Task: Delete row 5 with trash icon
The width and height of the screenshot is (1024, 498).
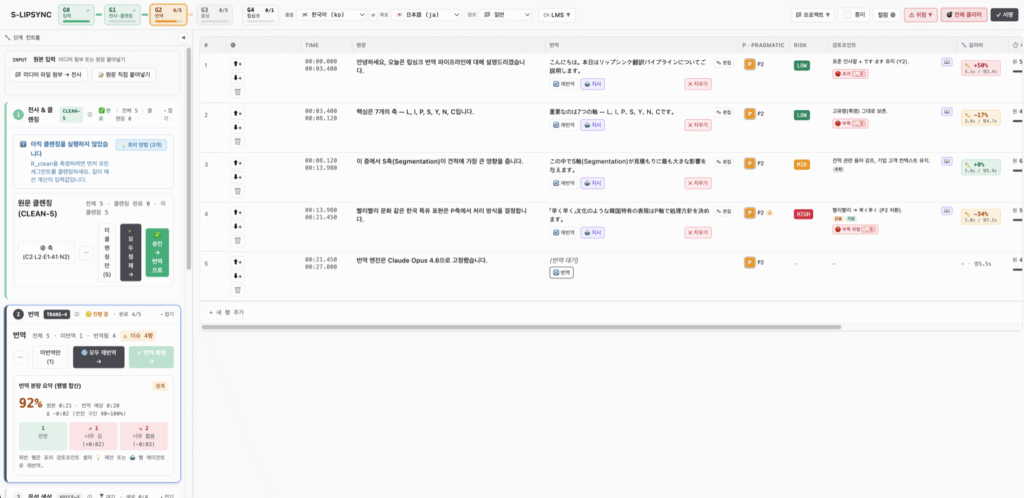Action: click(x=237, y=289)
